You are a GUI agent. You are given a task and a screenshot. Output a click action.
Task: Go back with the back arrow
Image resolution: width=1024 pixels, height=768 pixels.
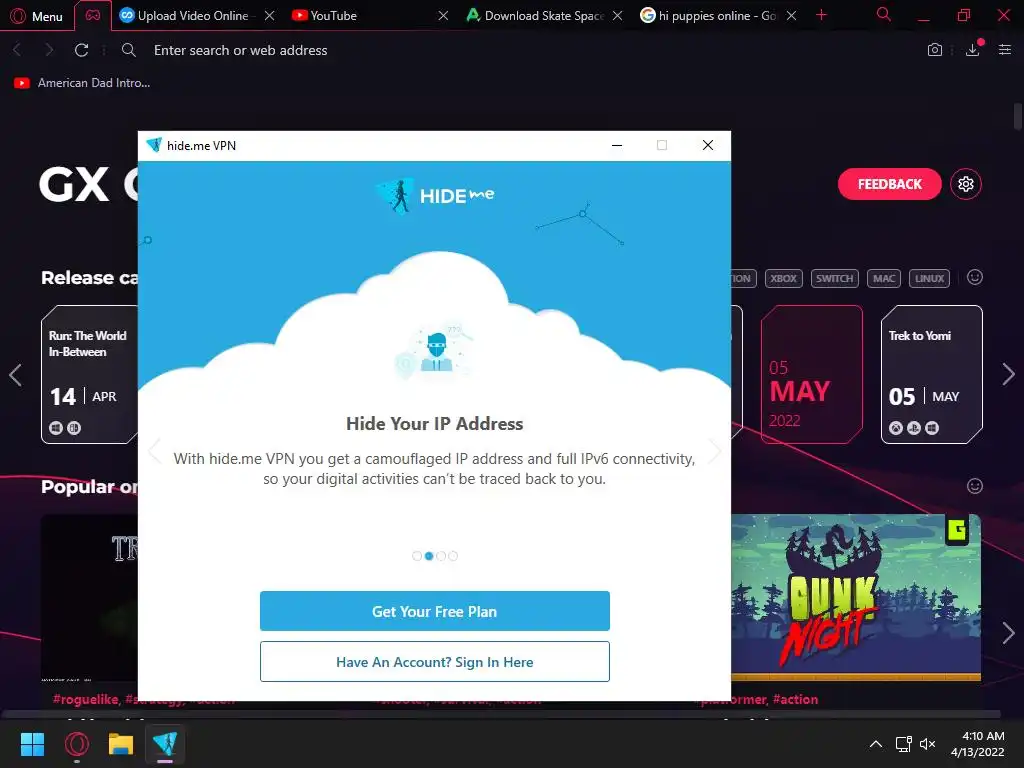click(x=17, y=50)
